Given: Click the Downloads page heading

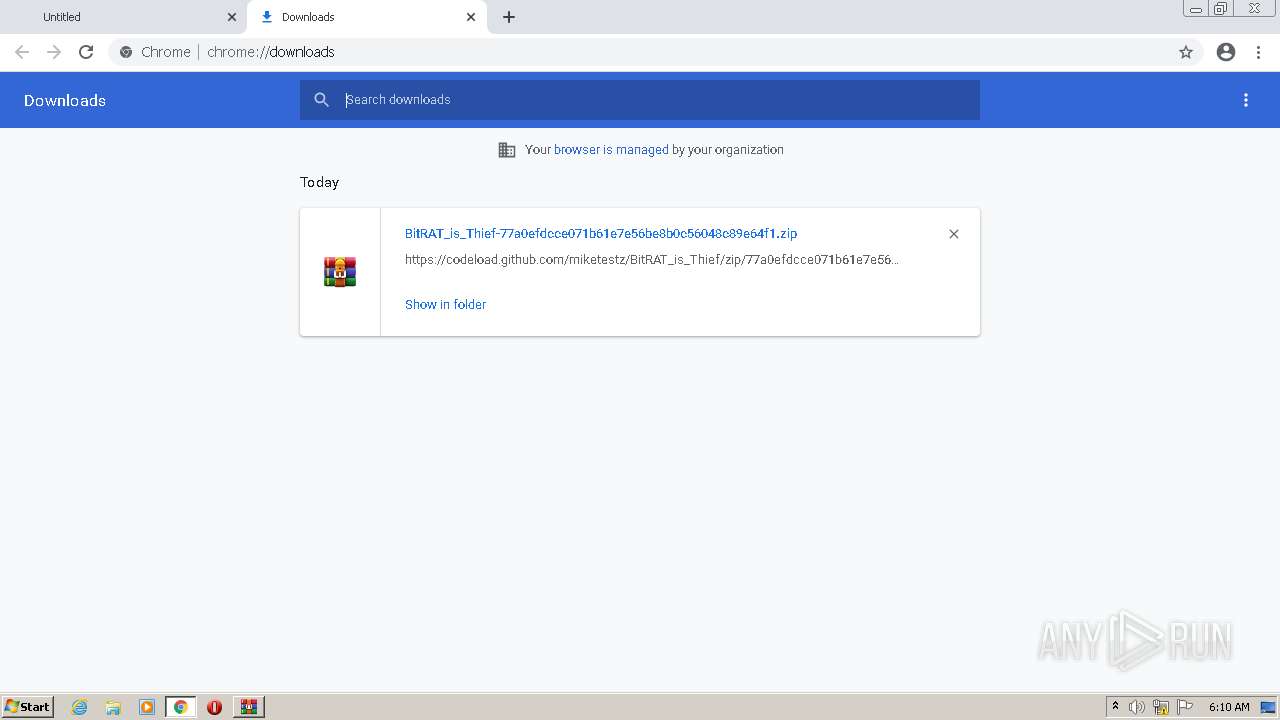Looking at the screenshot, I should click(65, 100).
